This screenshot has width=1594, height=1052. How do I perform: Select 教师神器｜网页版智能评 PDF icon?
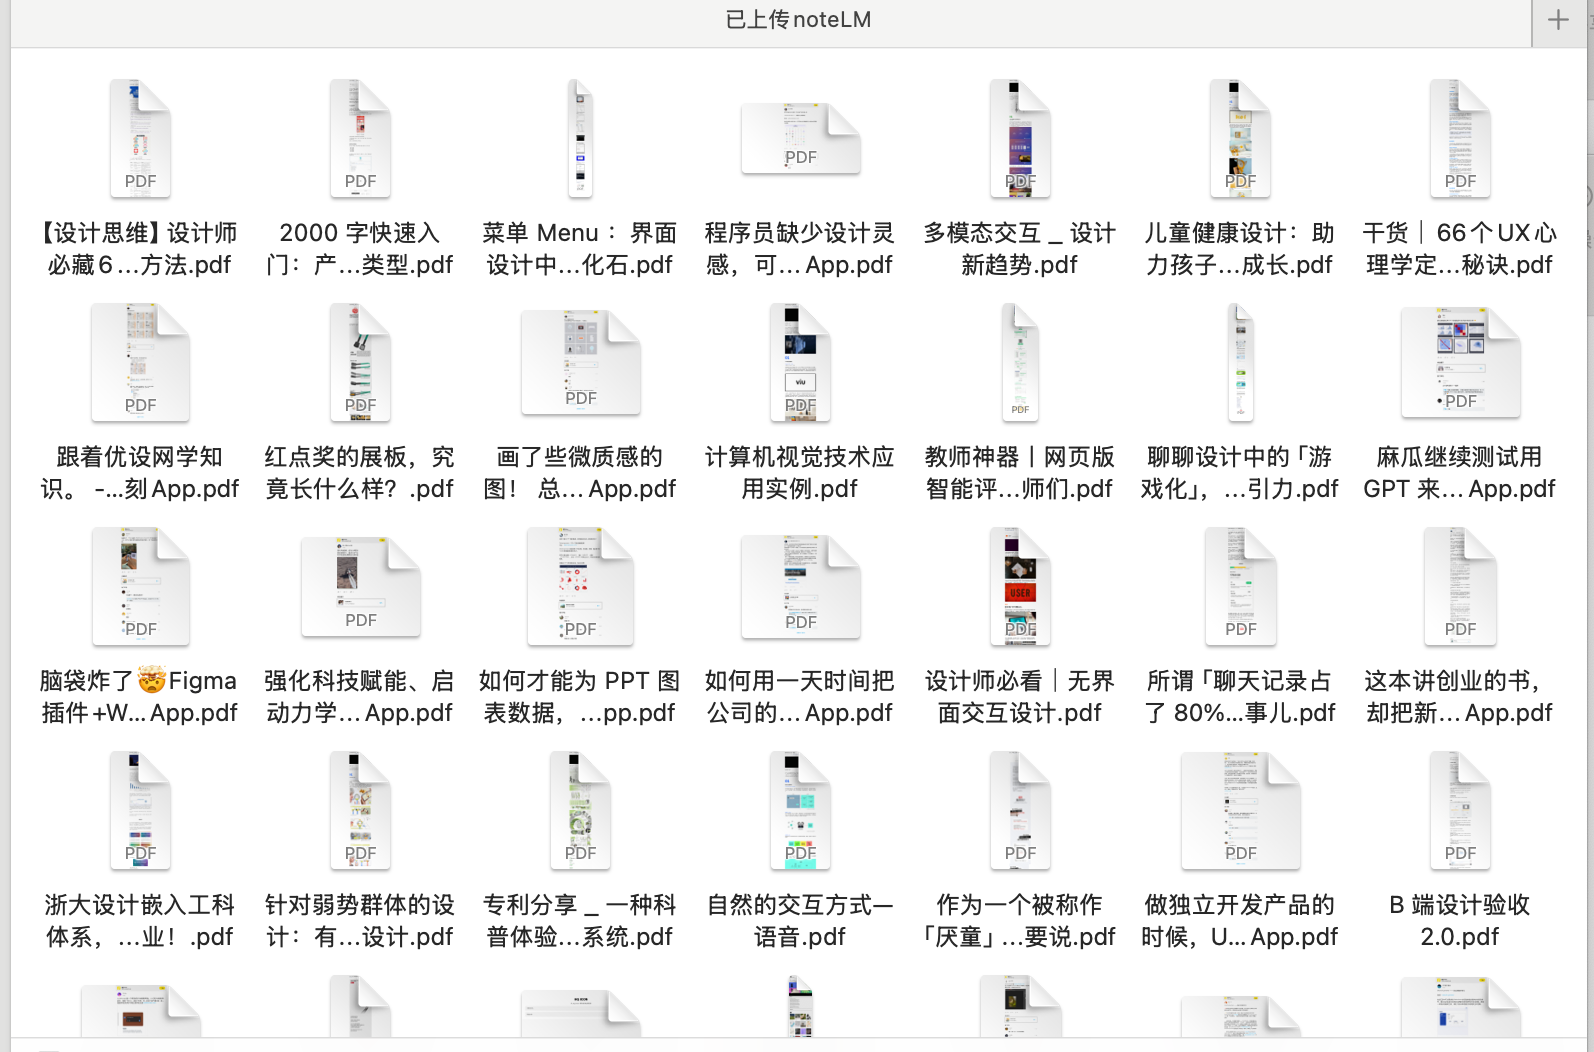pos(1020,362)
